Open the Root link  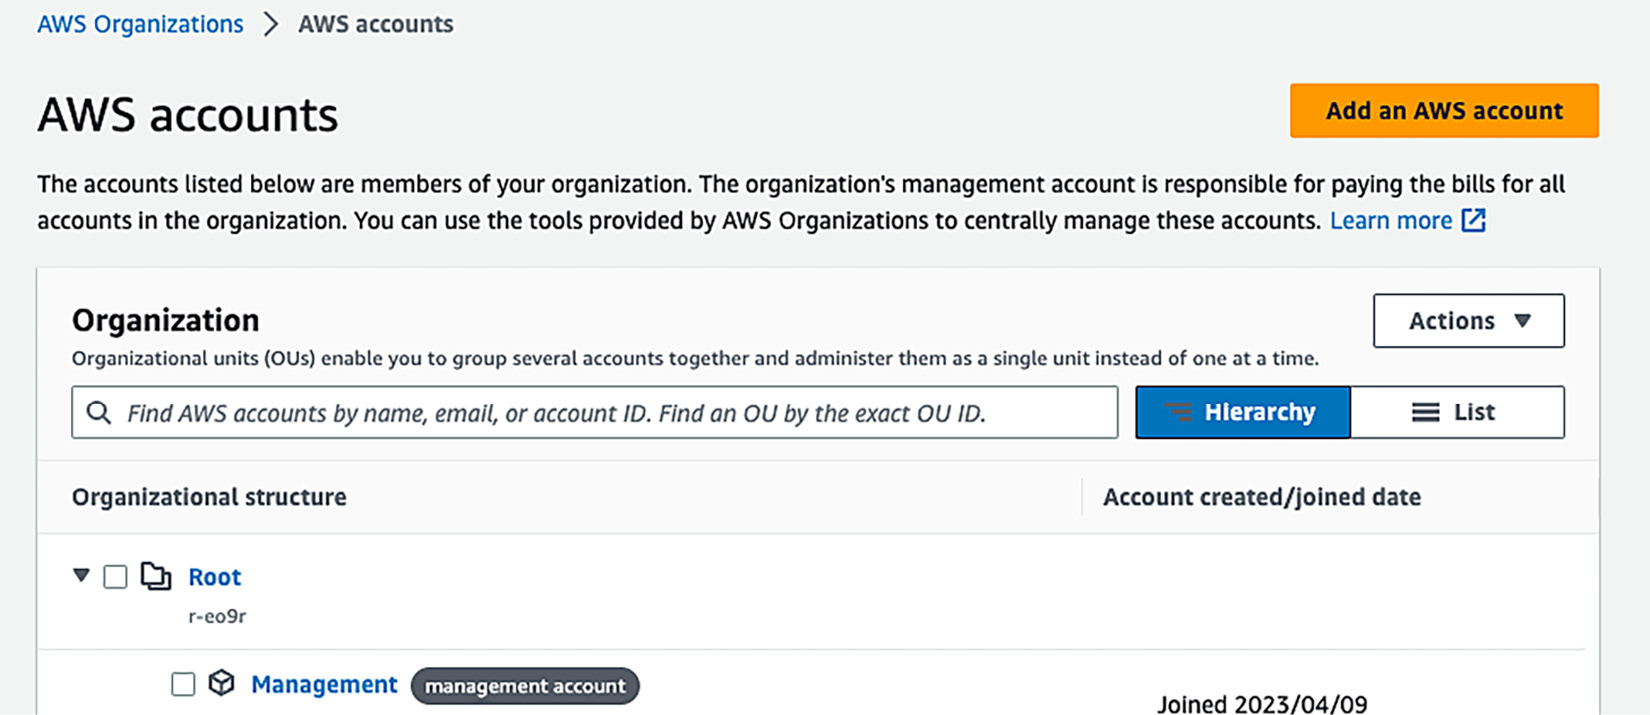point(214,577)
